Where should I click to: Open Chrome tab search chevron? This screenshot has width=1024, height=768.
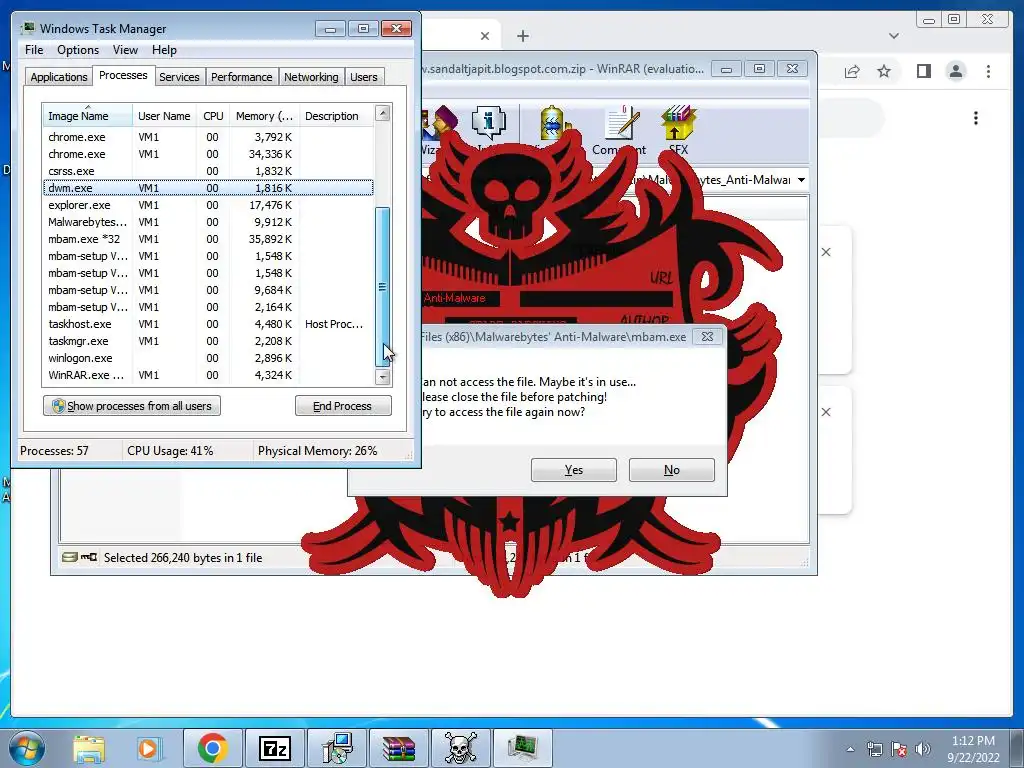click(893, 36)
